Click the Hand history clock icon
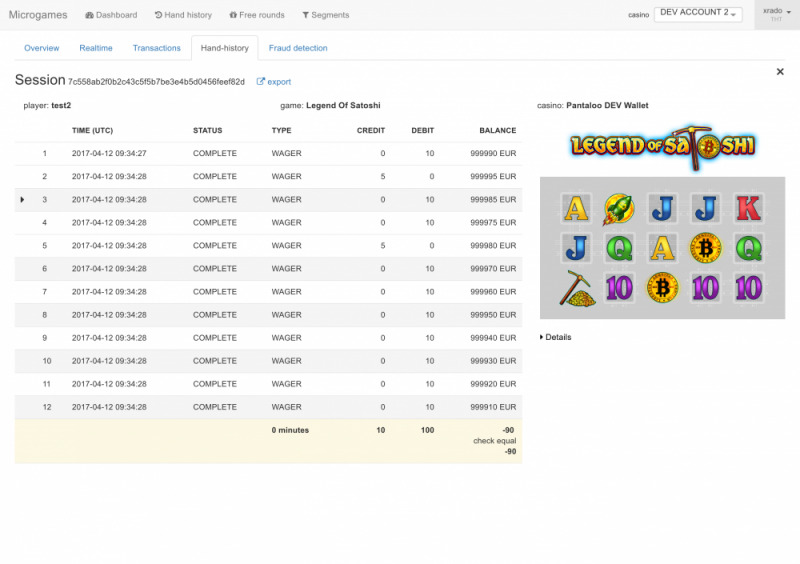The width and height of the screenshot is (800, 564). [158, 15]
